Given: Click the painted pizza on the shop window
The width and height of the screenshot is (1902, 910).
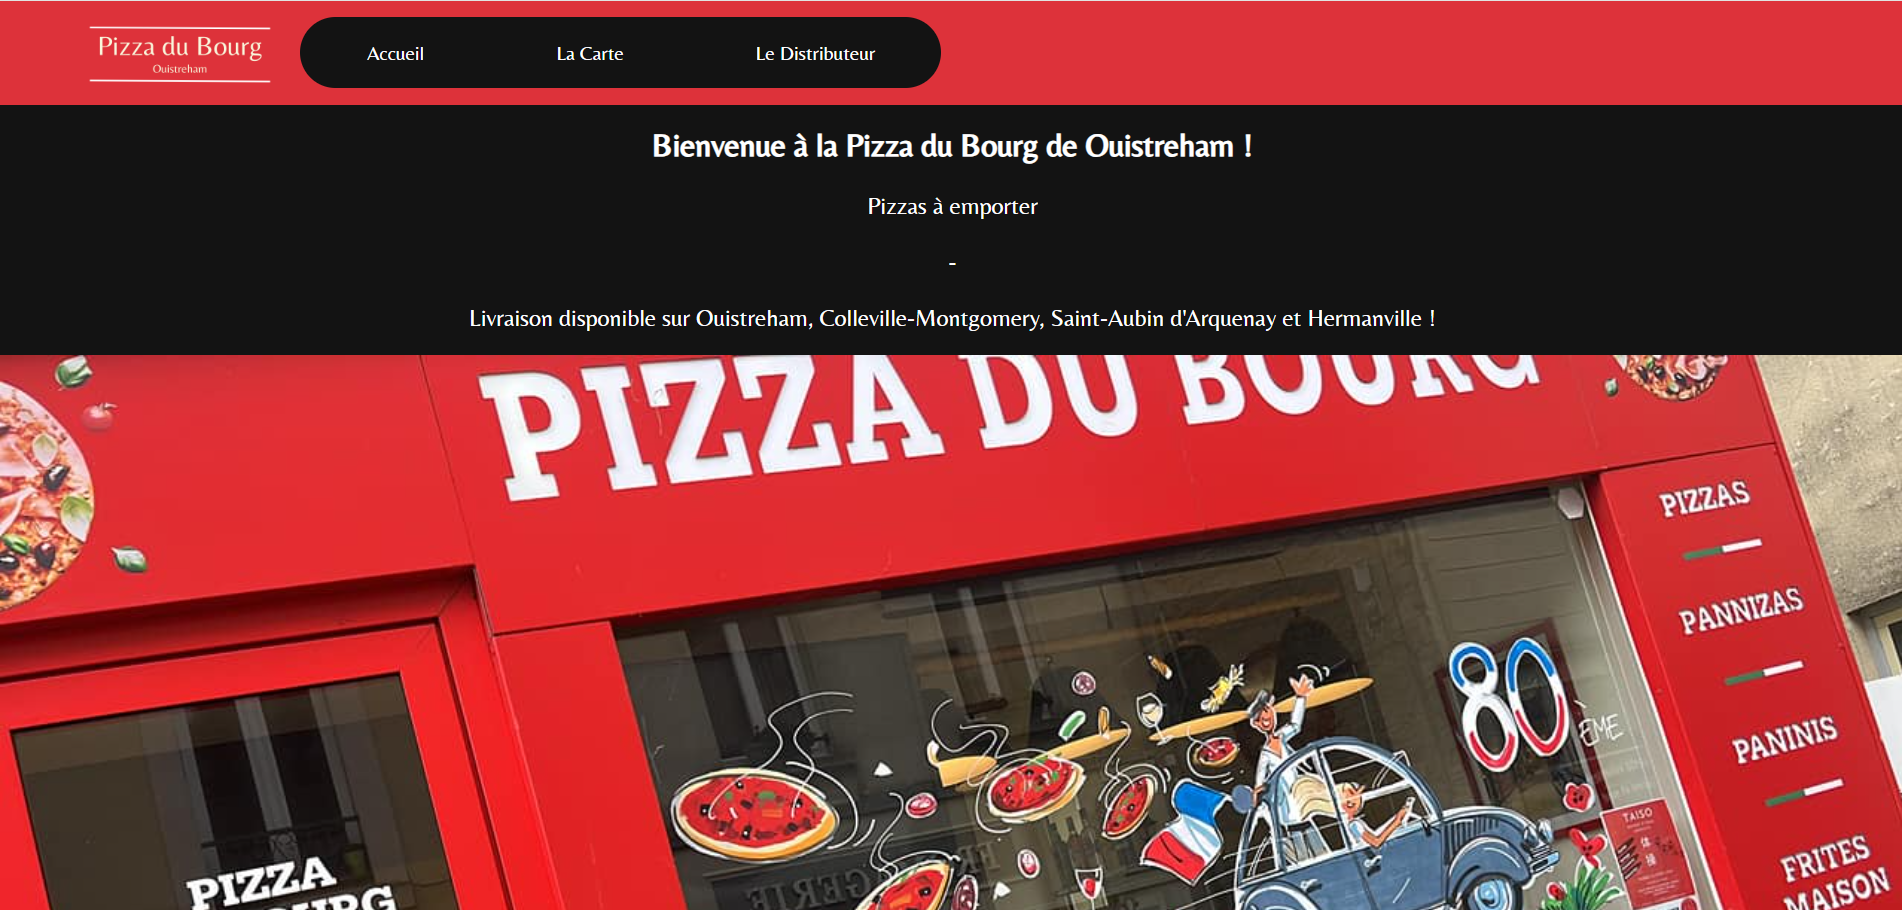Looking at the screenshot, I should pos(753,813).
